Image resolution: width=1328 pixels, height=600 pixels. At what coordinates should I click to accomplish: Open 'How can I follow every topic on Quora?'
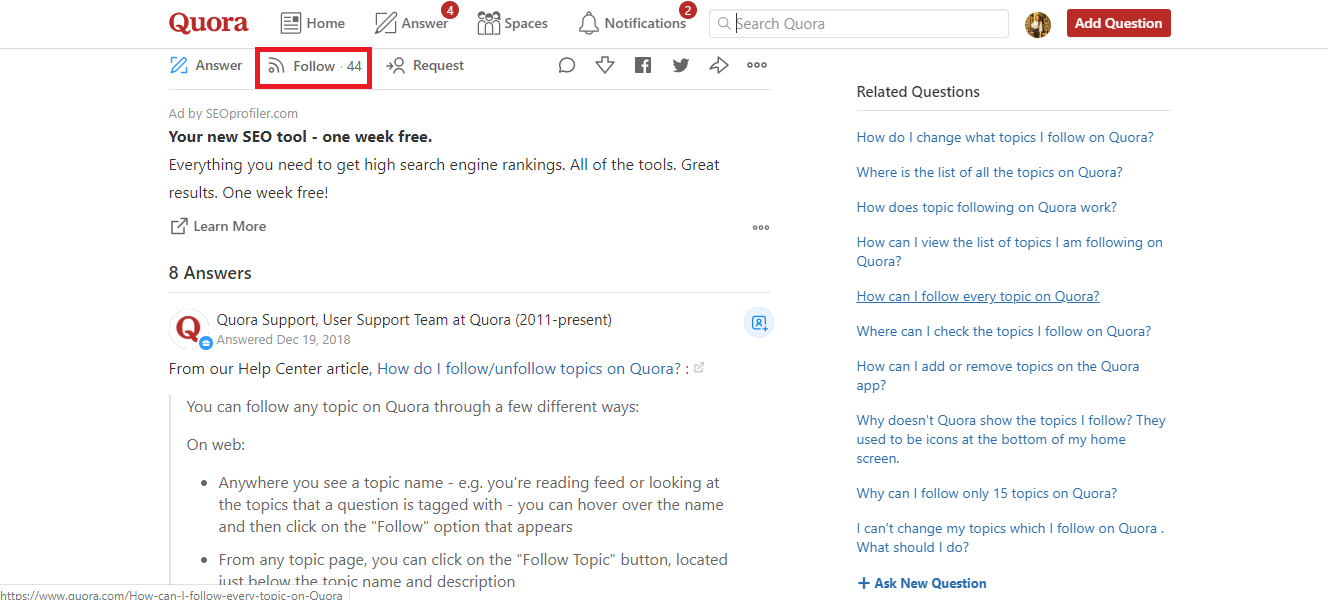(978, 296)
